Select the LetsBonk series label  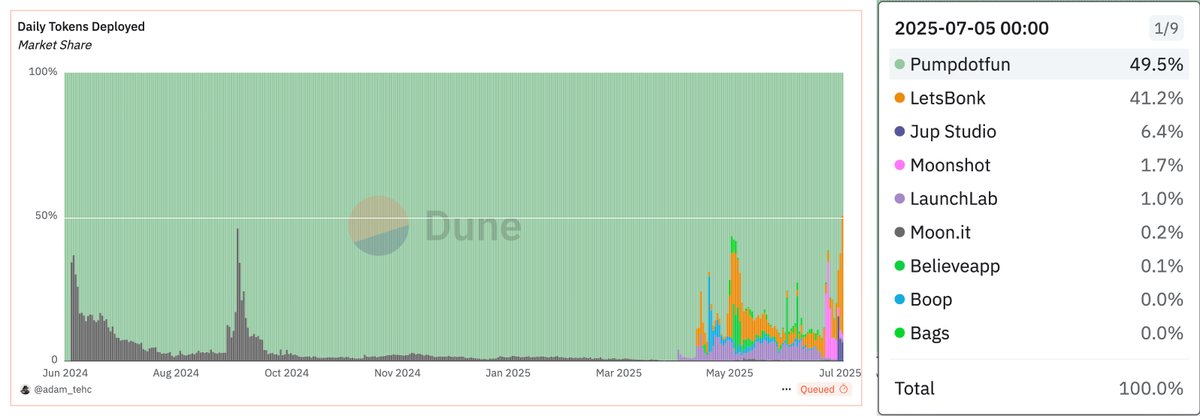[948, 98]
